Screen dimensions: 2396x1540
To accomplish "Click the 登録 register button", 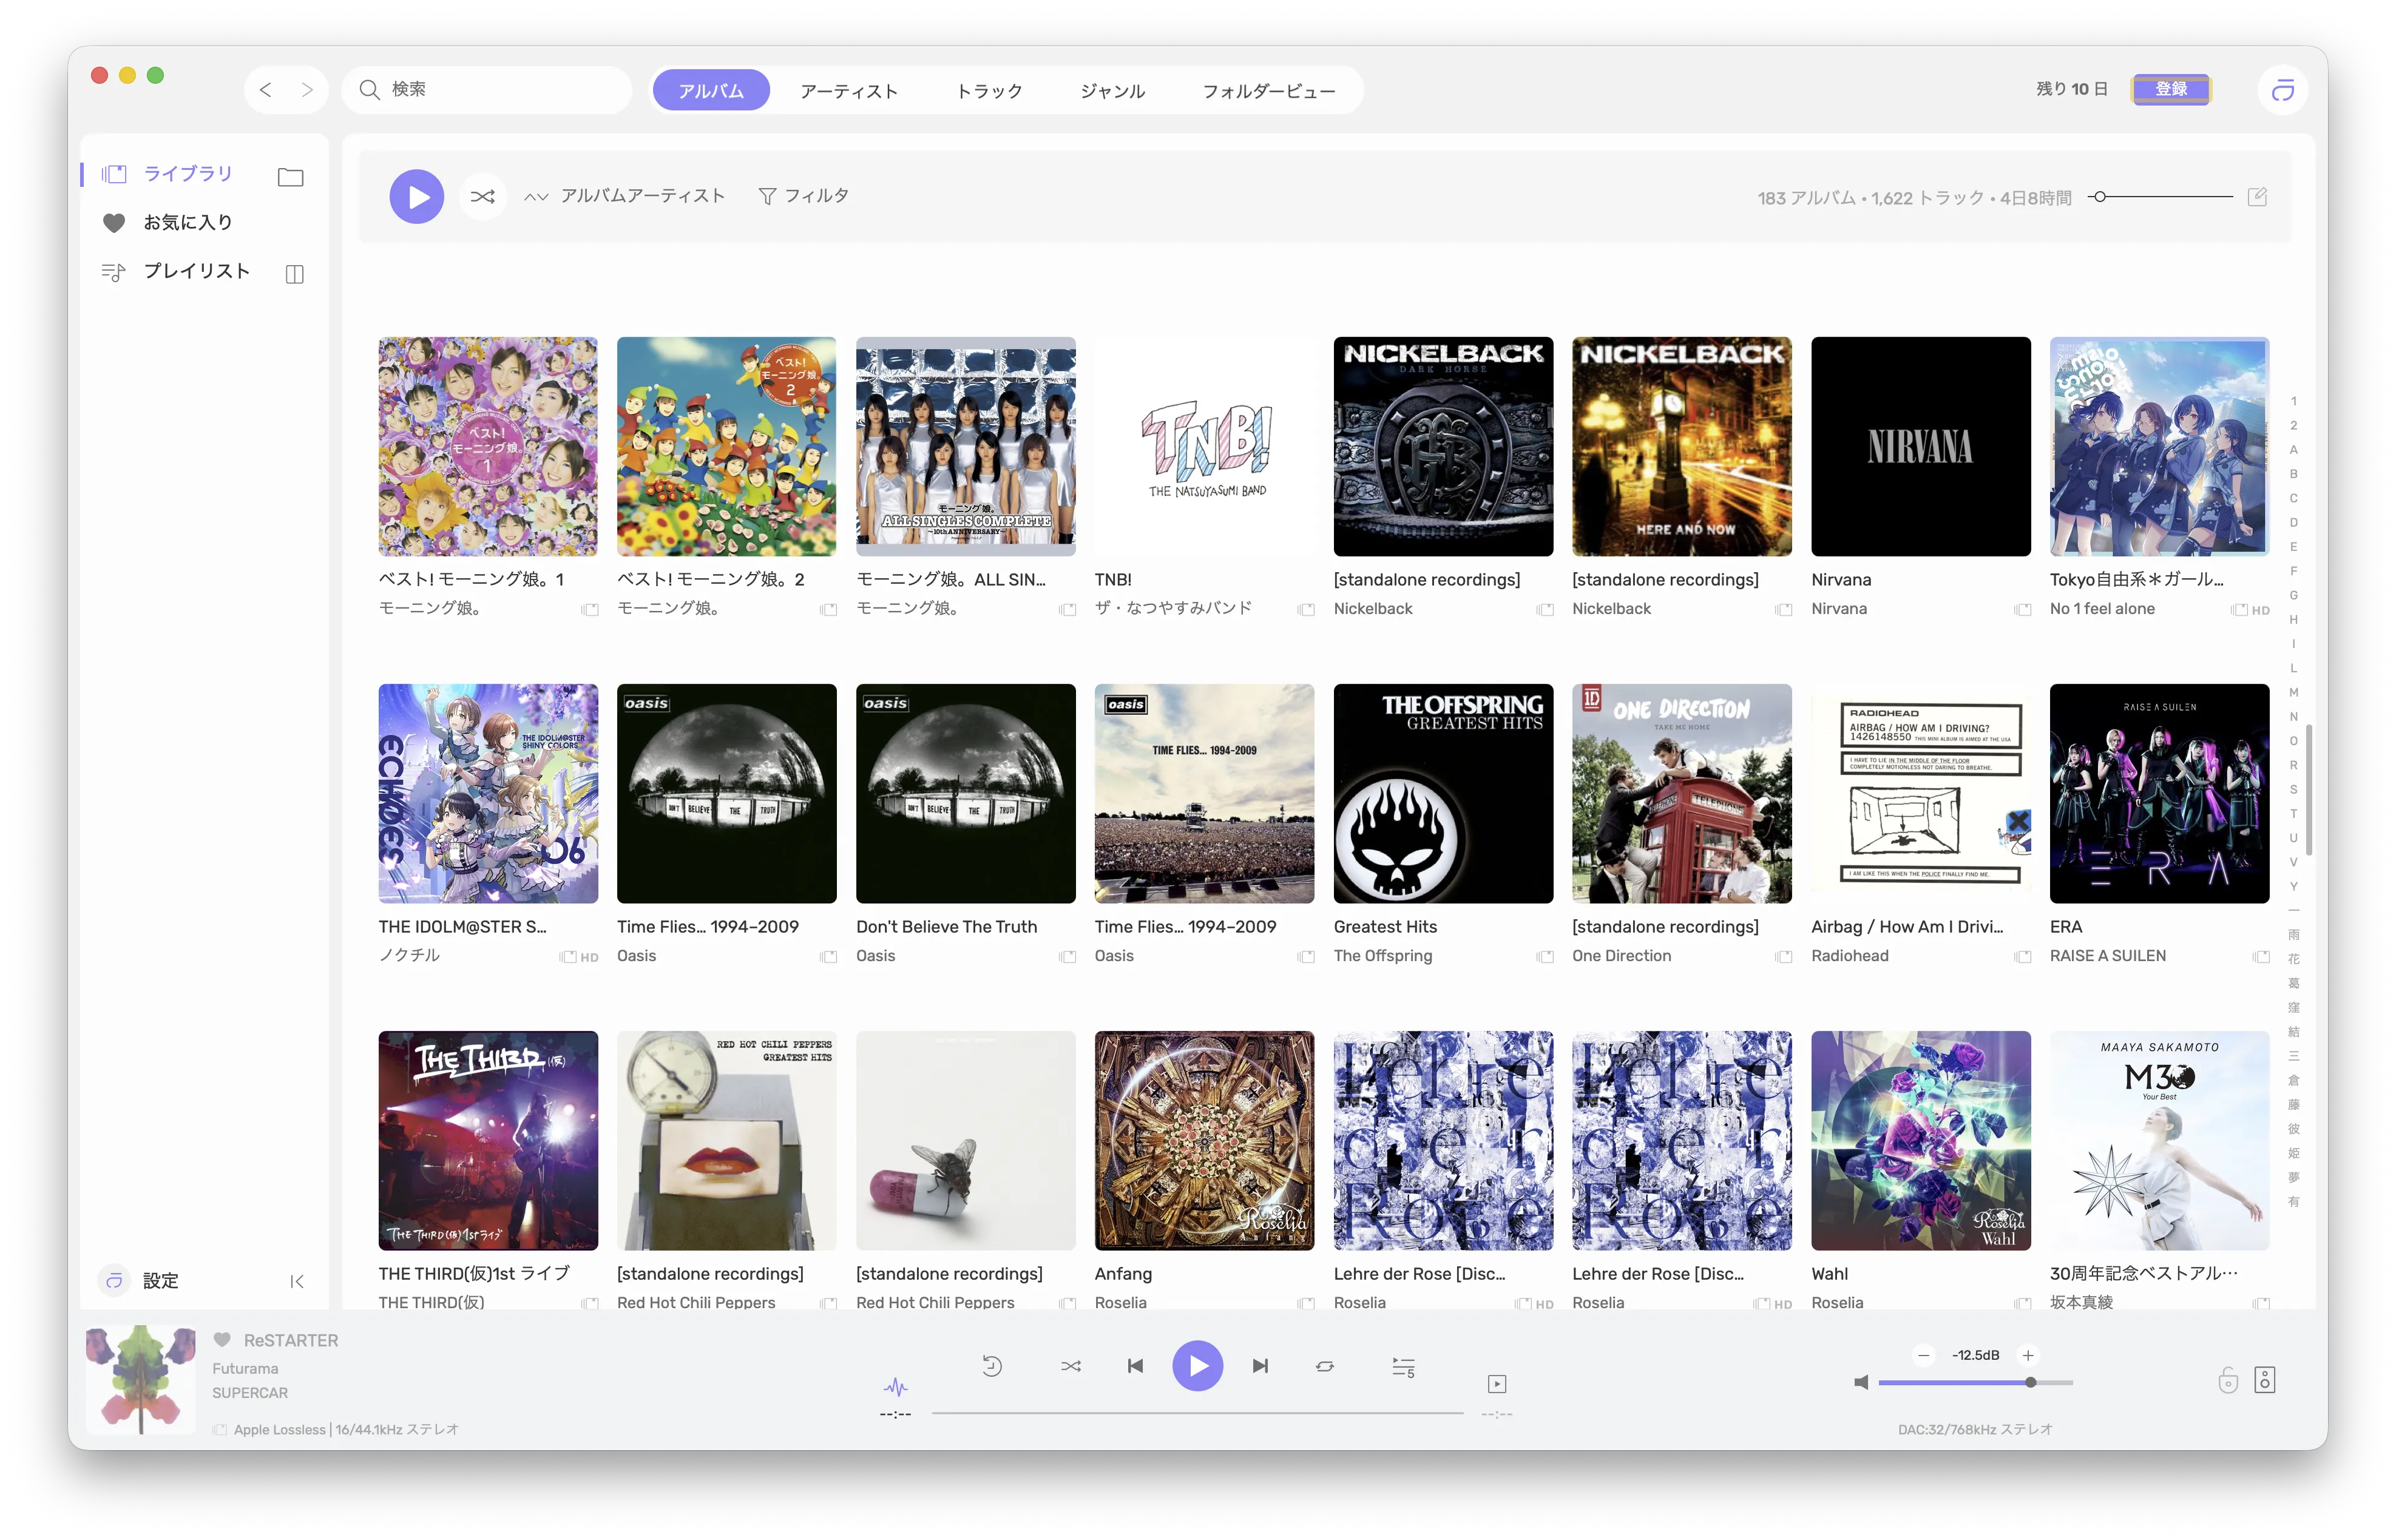I will 2171,90.
